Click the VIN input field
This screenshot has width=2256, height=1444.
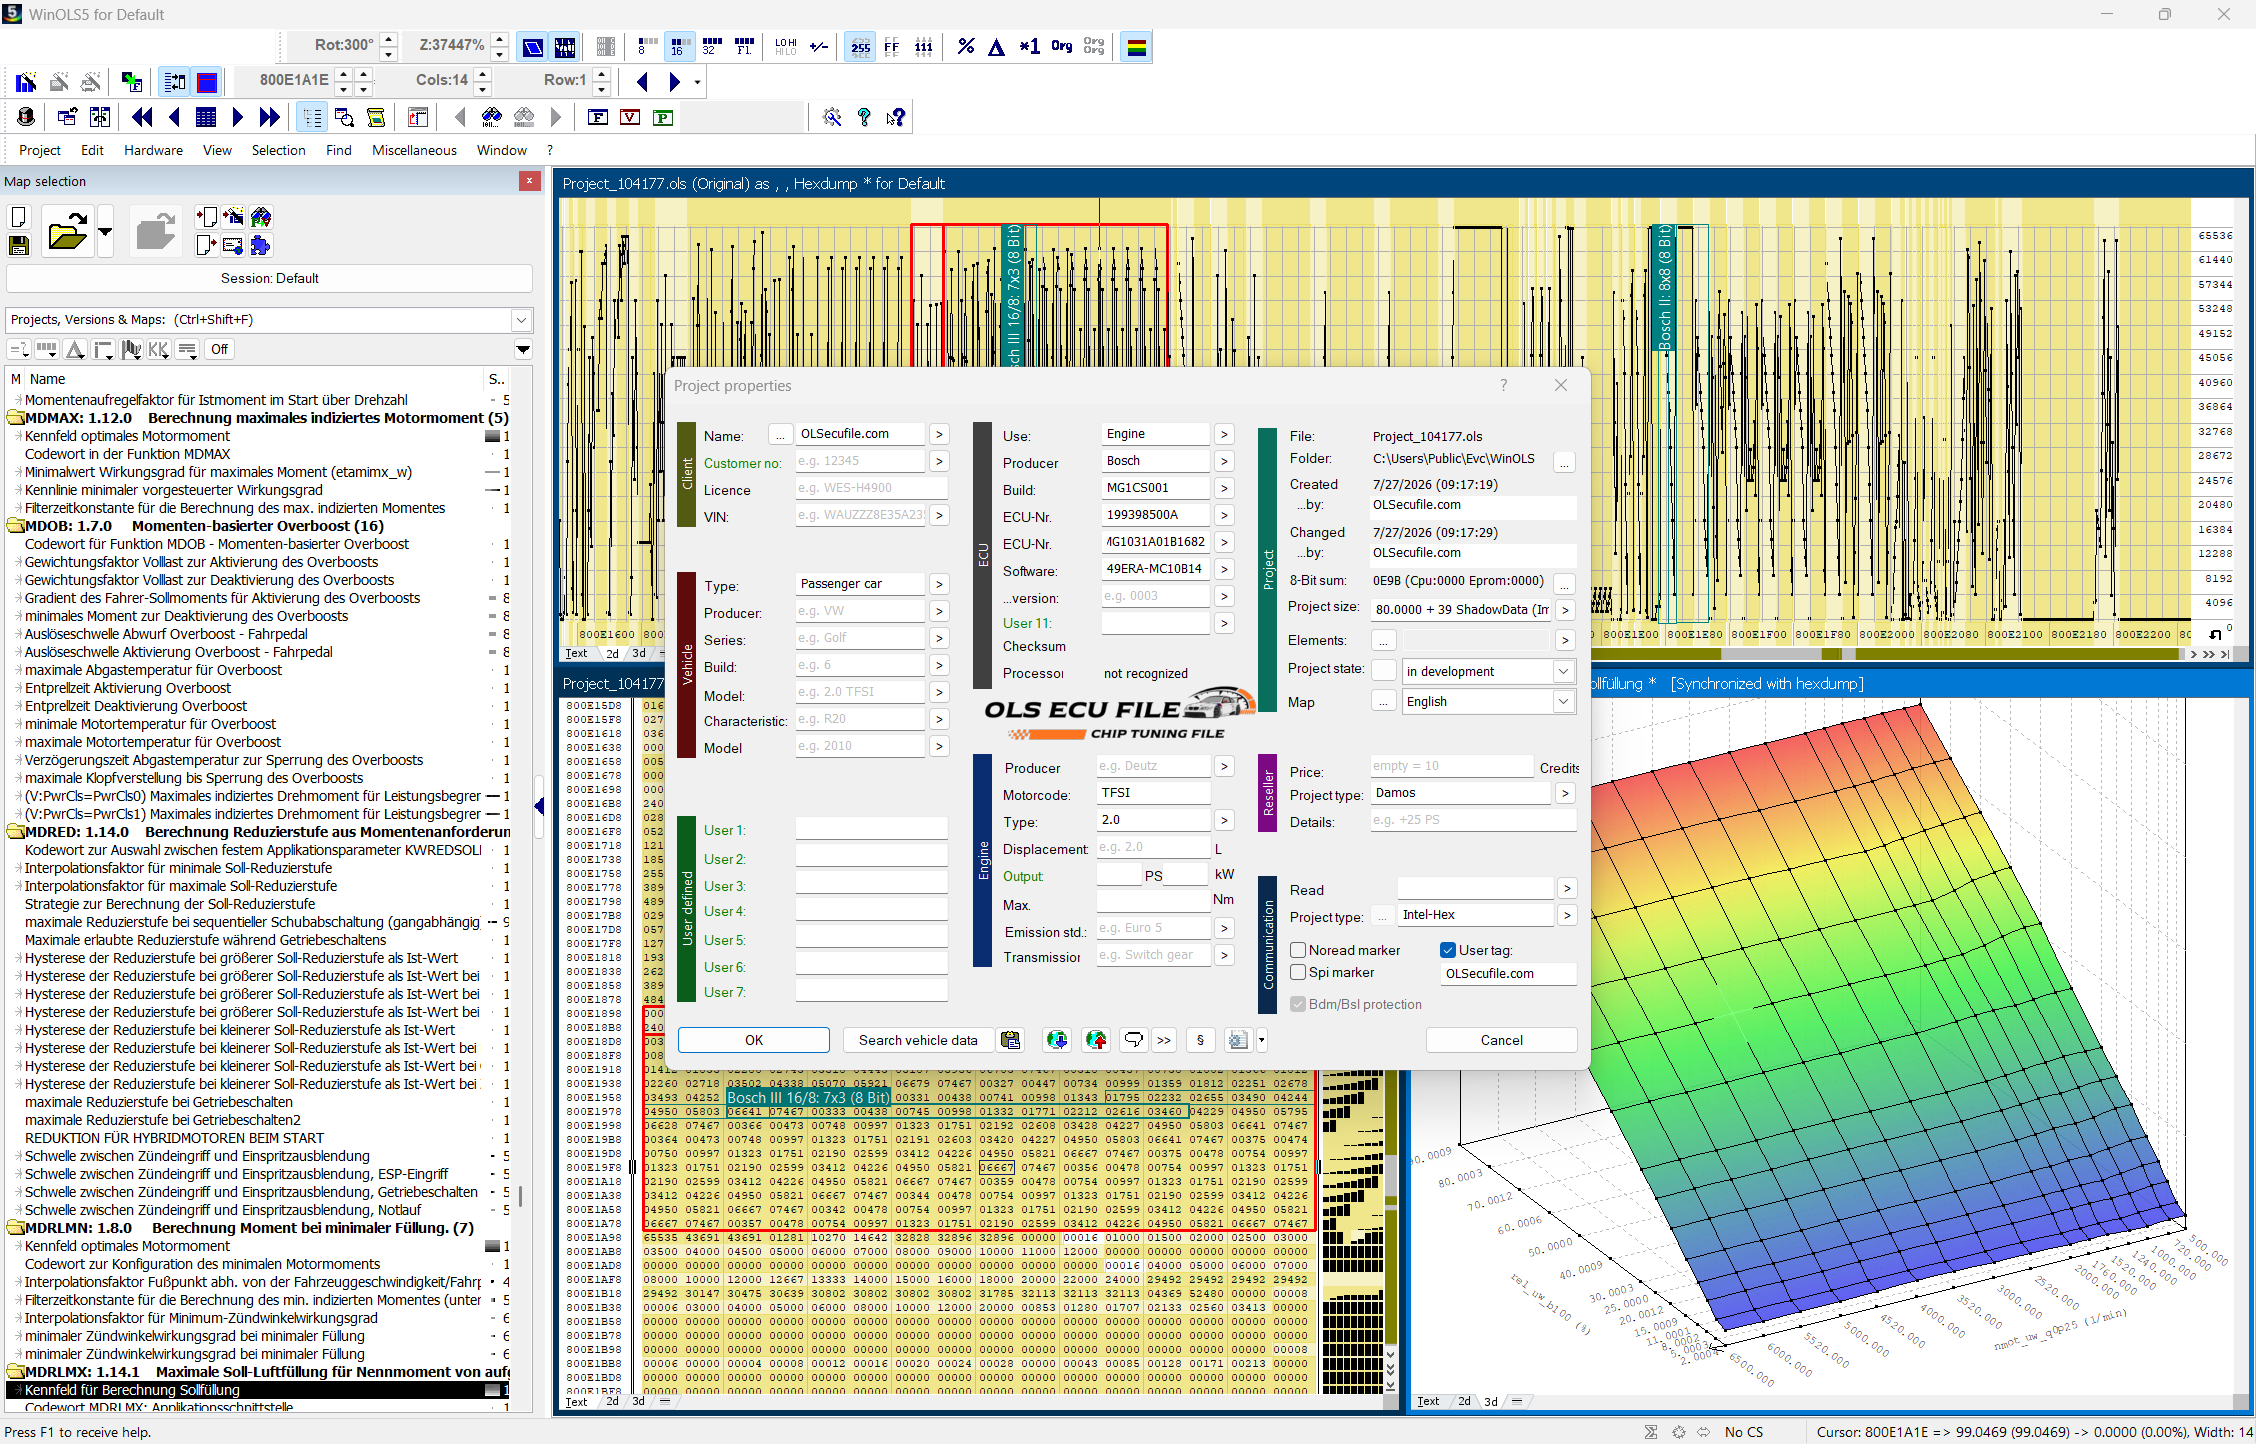pos(861,515)
